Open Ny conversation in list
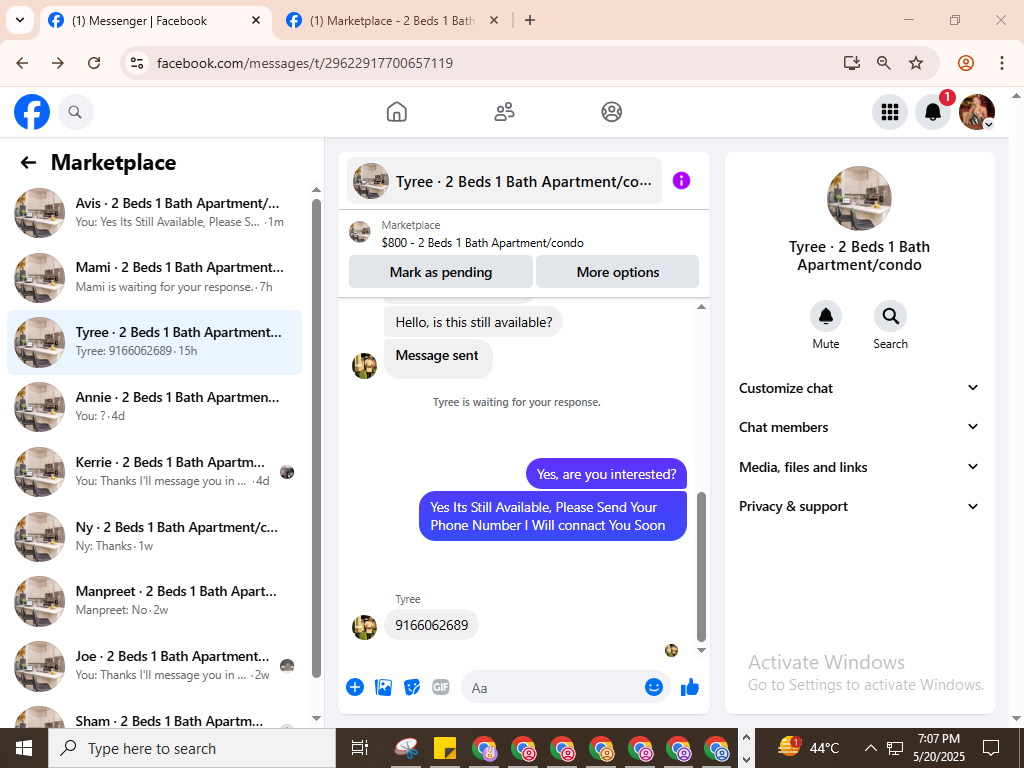This screenshot has width=1024, height=768. [154, 537]
